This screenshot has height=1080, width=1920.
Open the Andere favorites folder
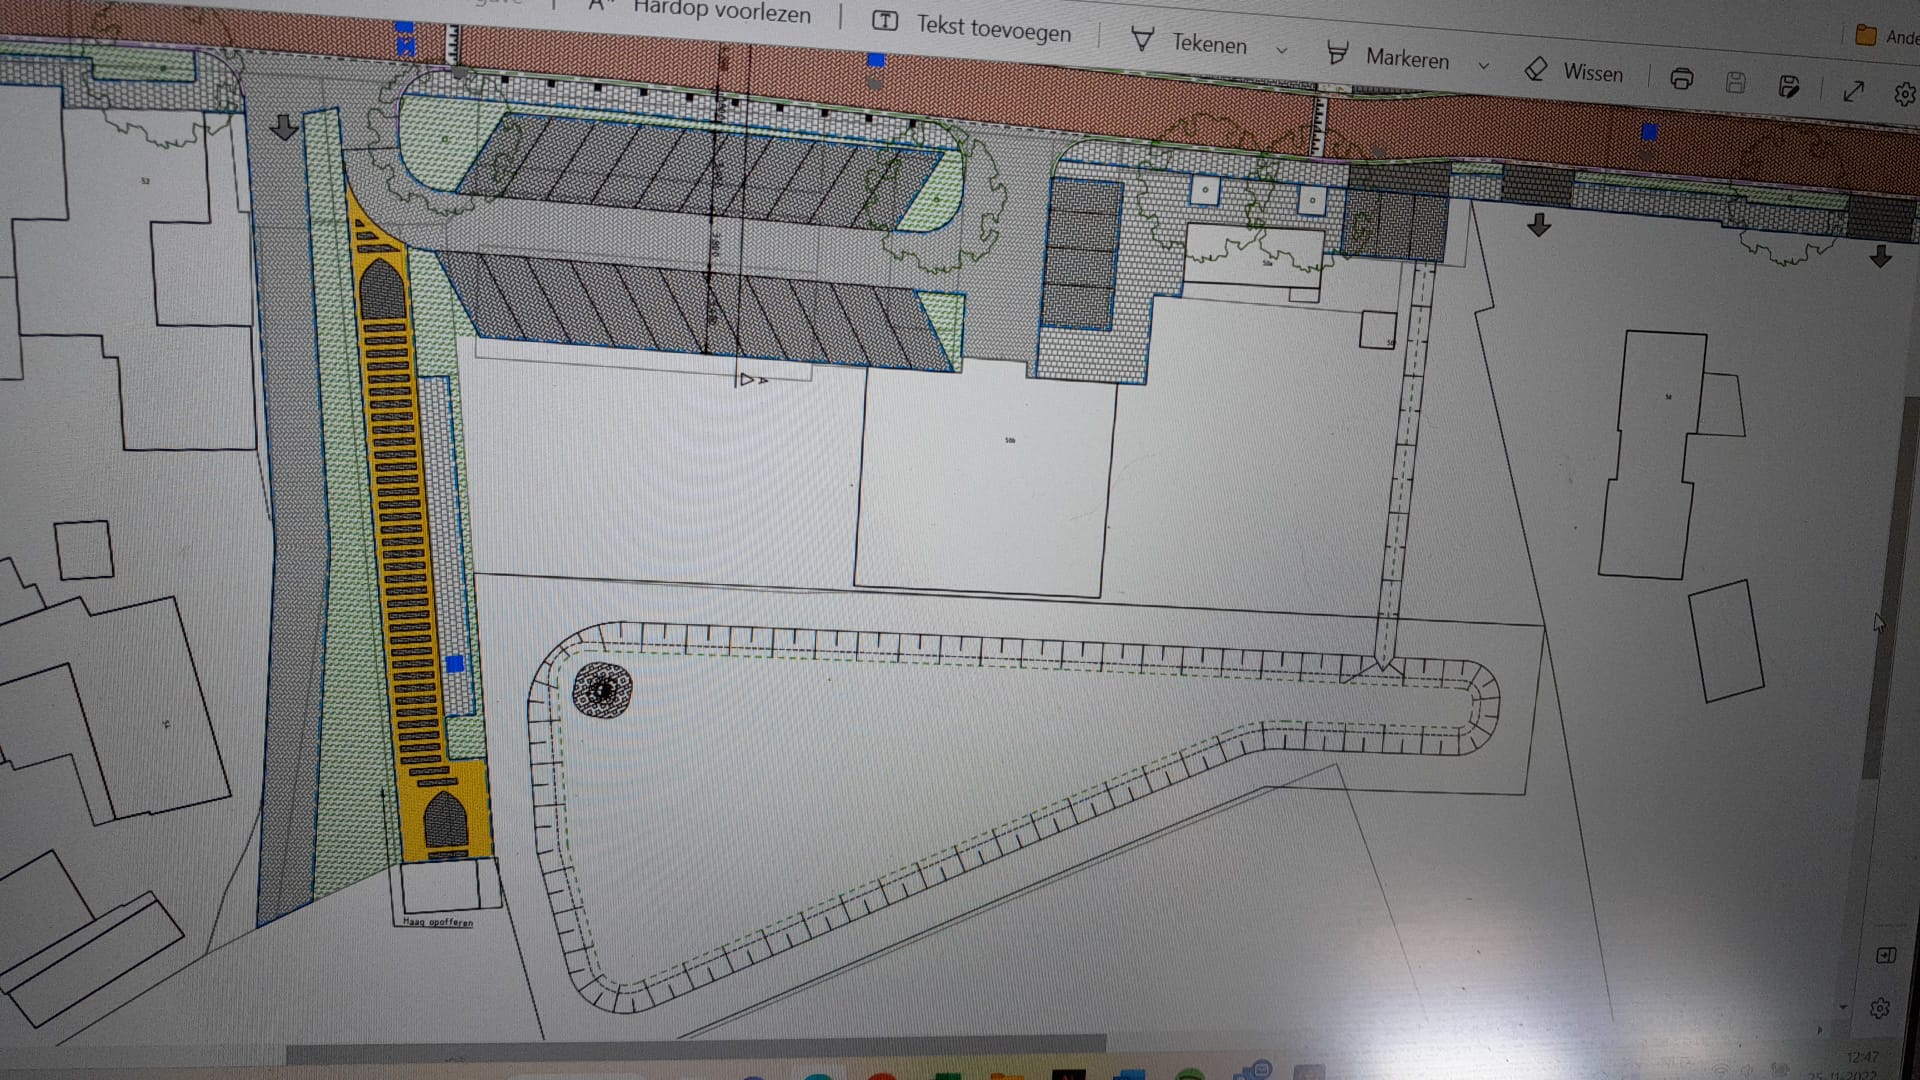pos(1866,35)
